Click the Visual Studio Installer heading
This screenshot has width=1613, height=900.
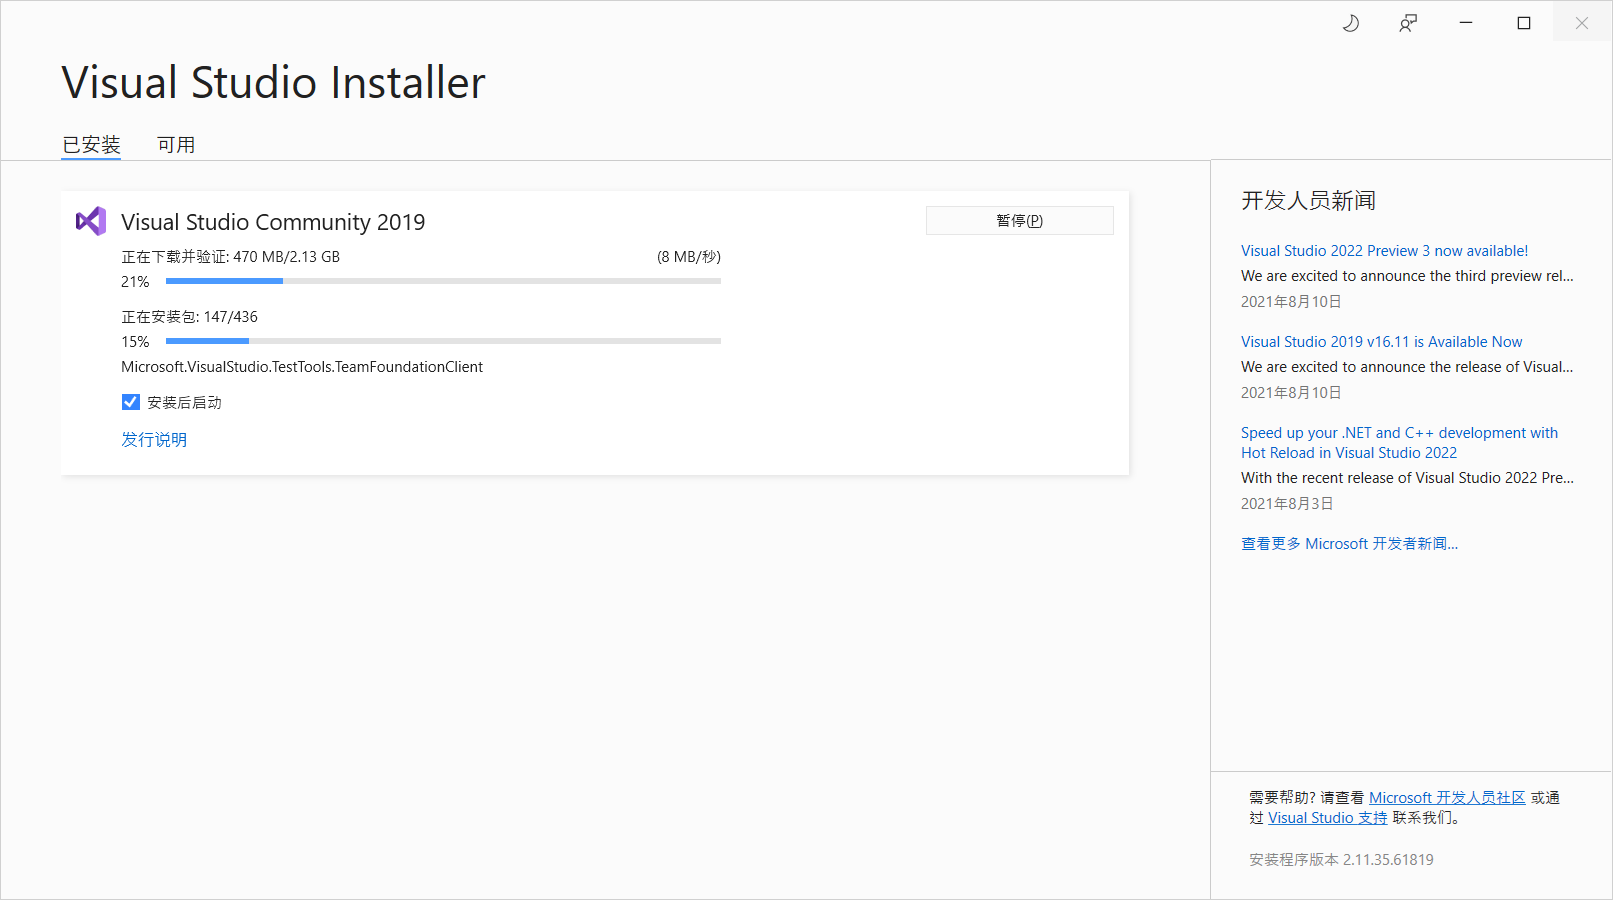point(273,82)
